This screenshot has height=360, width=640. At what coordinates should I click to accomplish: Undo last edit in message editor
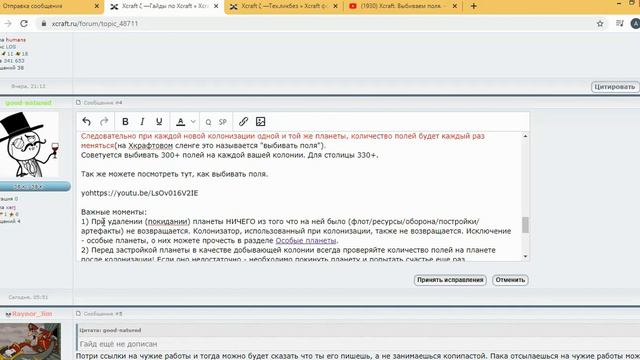(x=86, y=121)
